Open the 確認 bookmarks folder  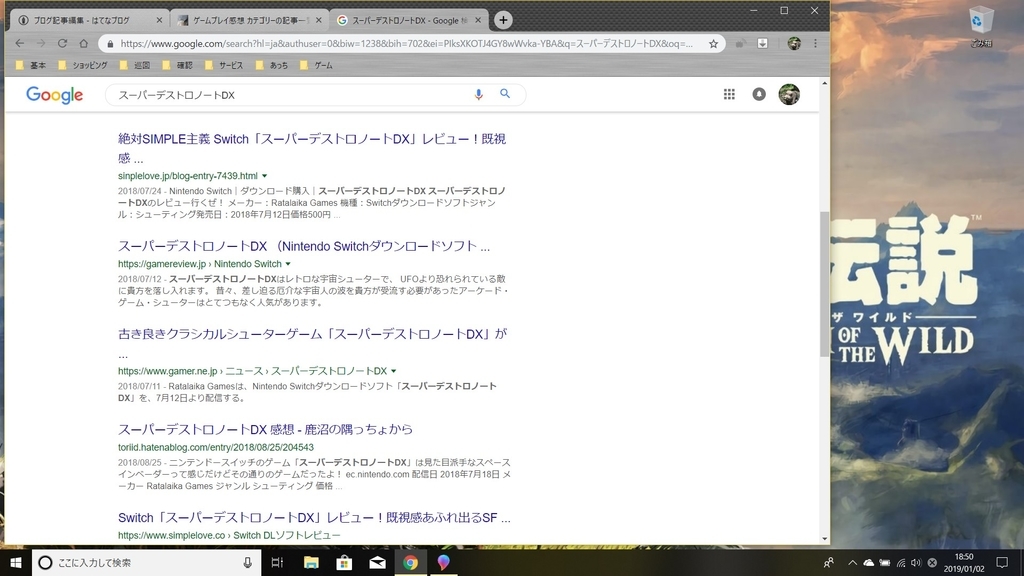pos(177,65)
